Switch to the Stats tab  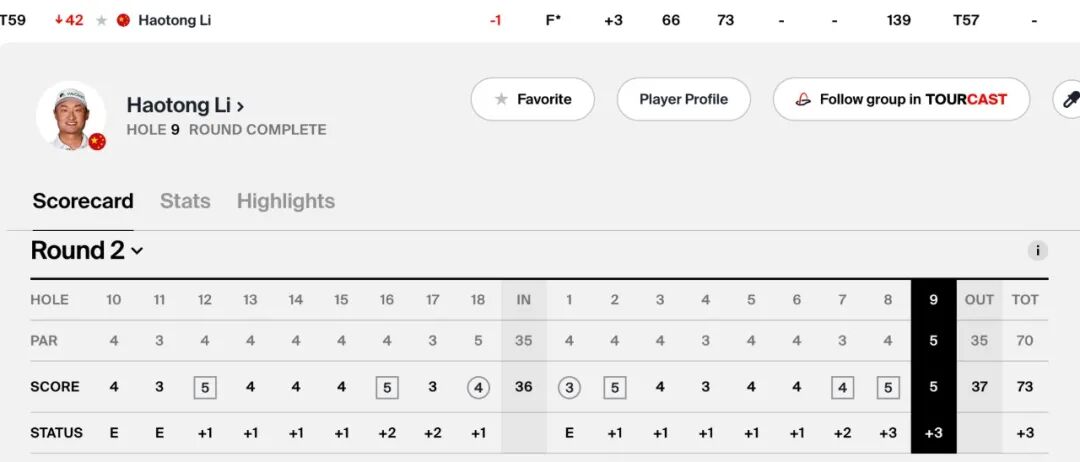click(185, 201)
